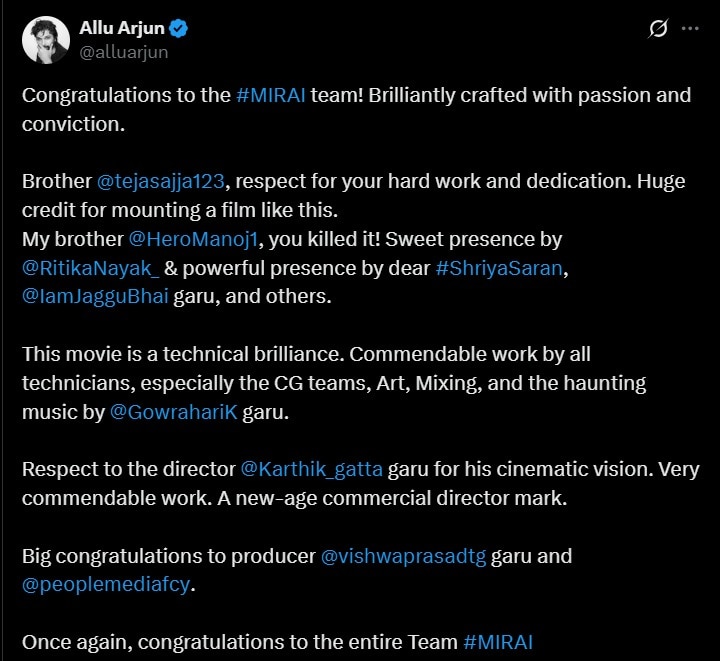Viewport: 720px width, 661px height.
Task: Visit the @vishwaprasadtg producer mention
Action: coord(403,556)
